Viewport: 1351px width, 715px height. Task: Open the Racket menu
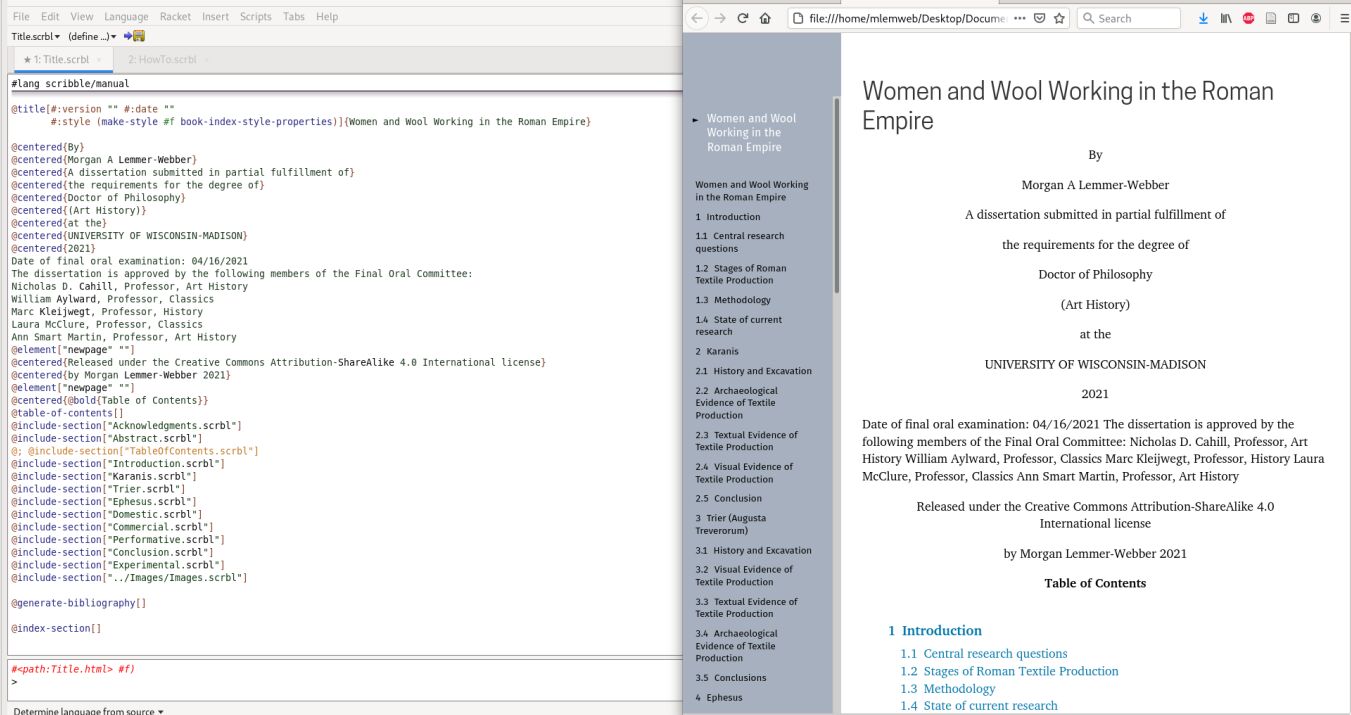click(175, 17)
